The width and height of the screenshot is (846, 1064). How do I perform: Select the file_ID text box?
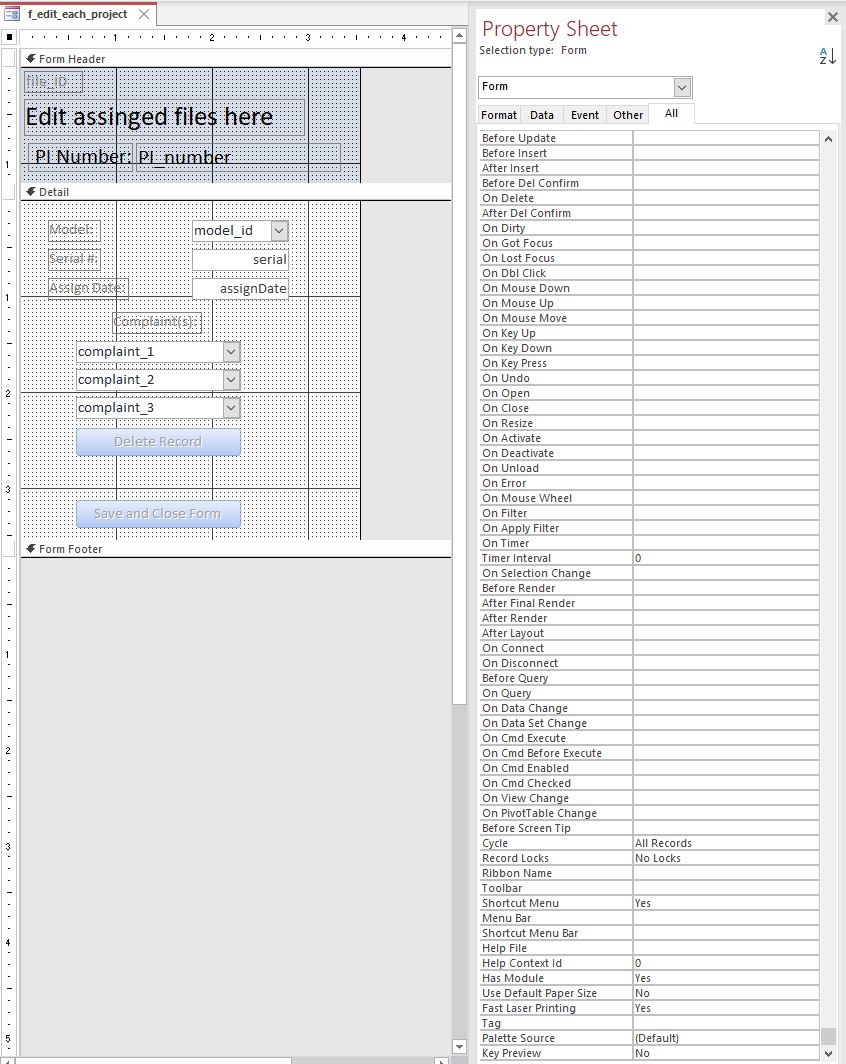53,82
